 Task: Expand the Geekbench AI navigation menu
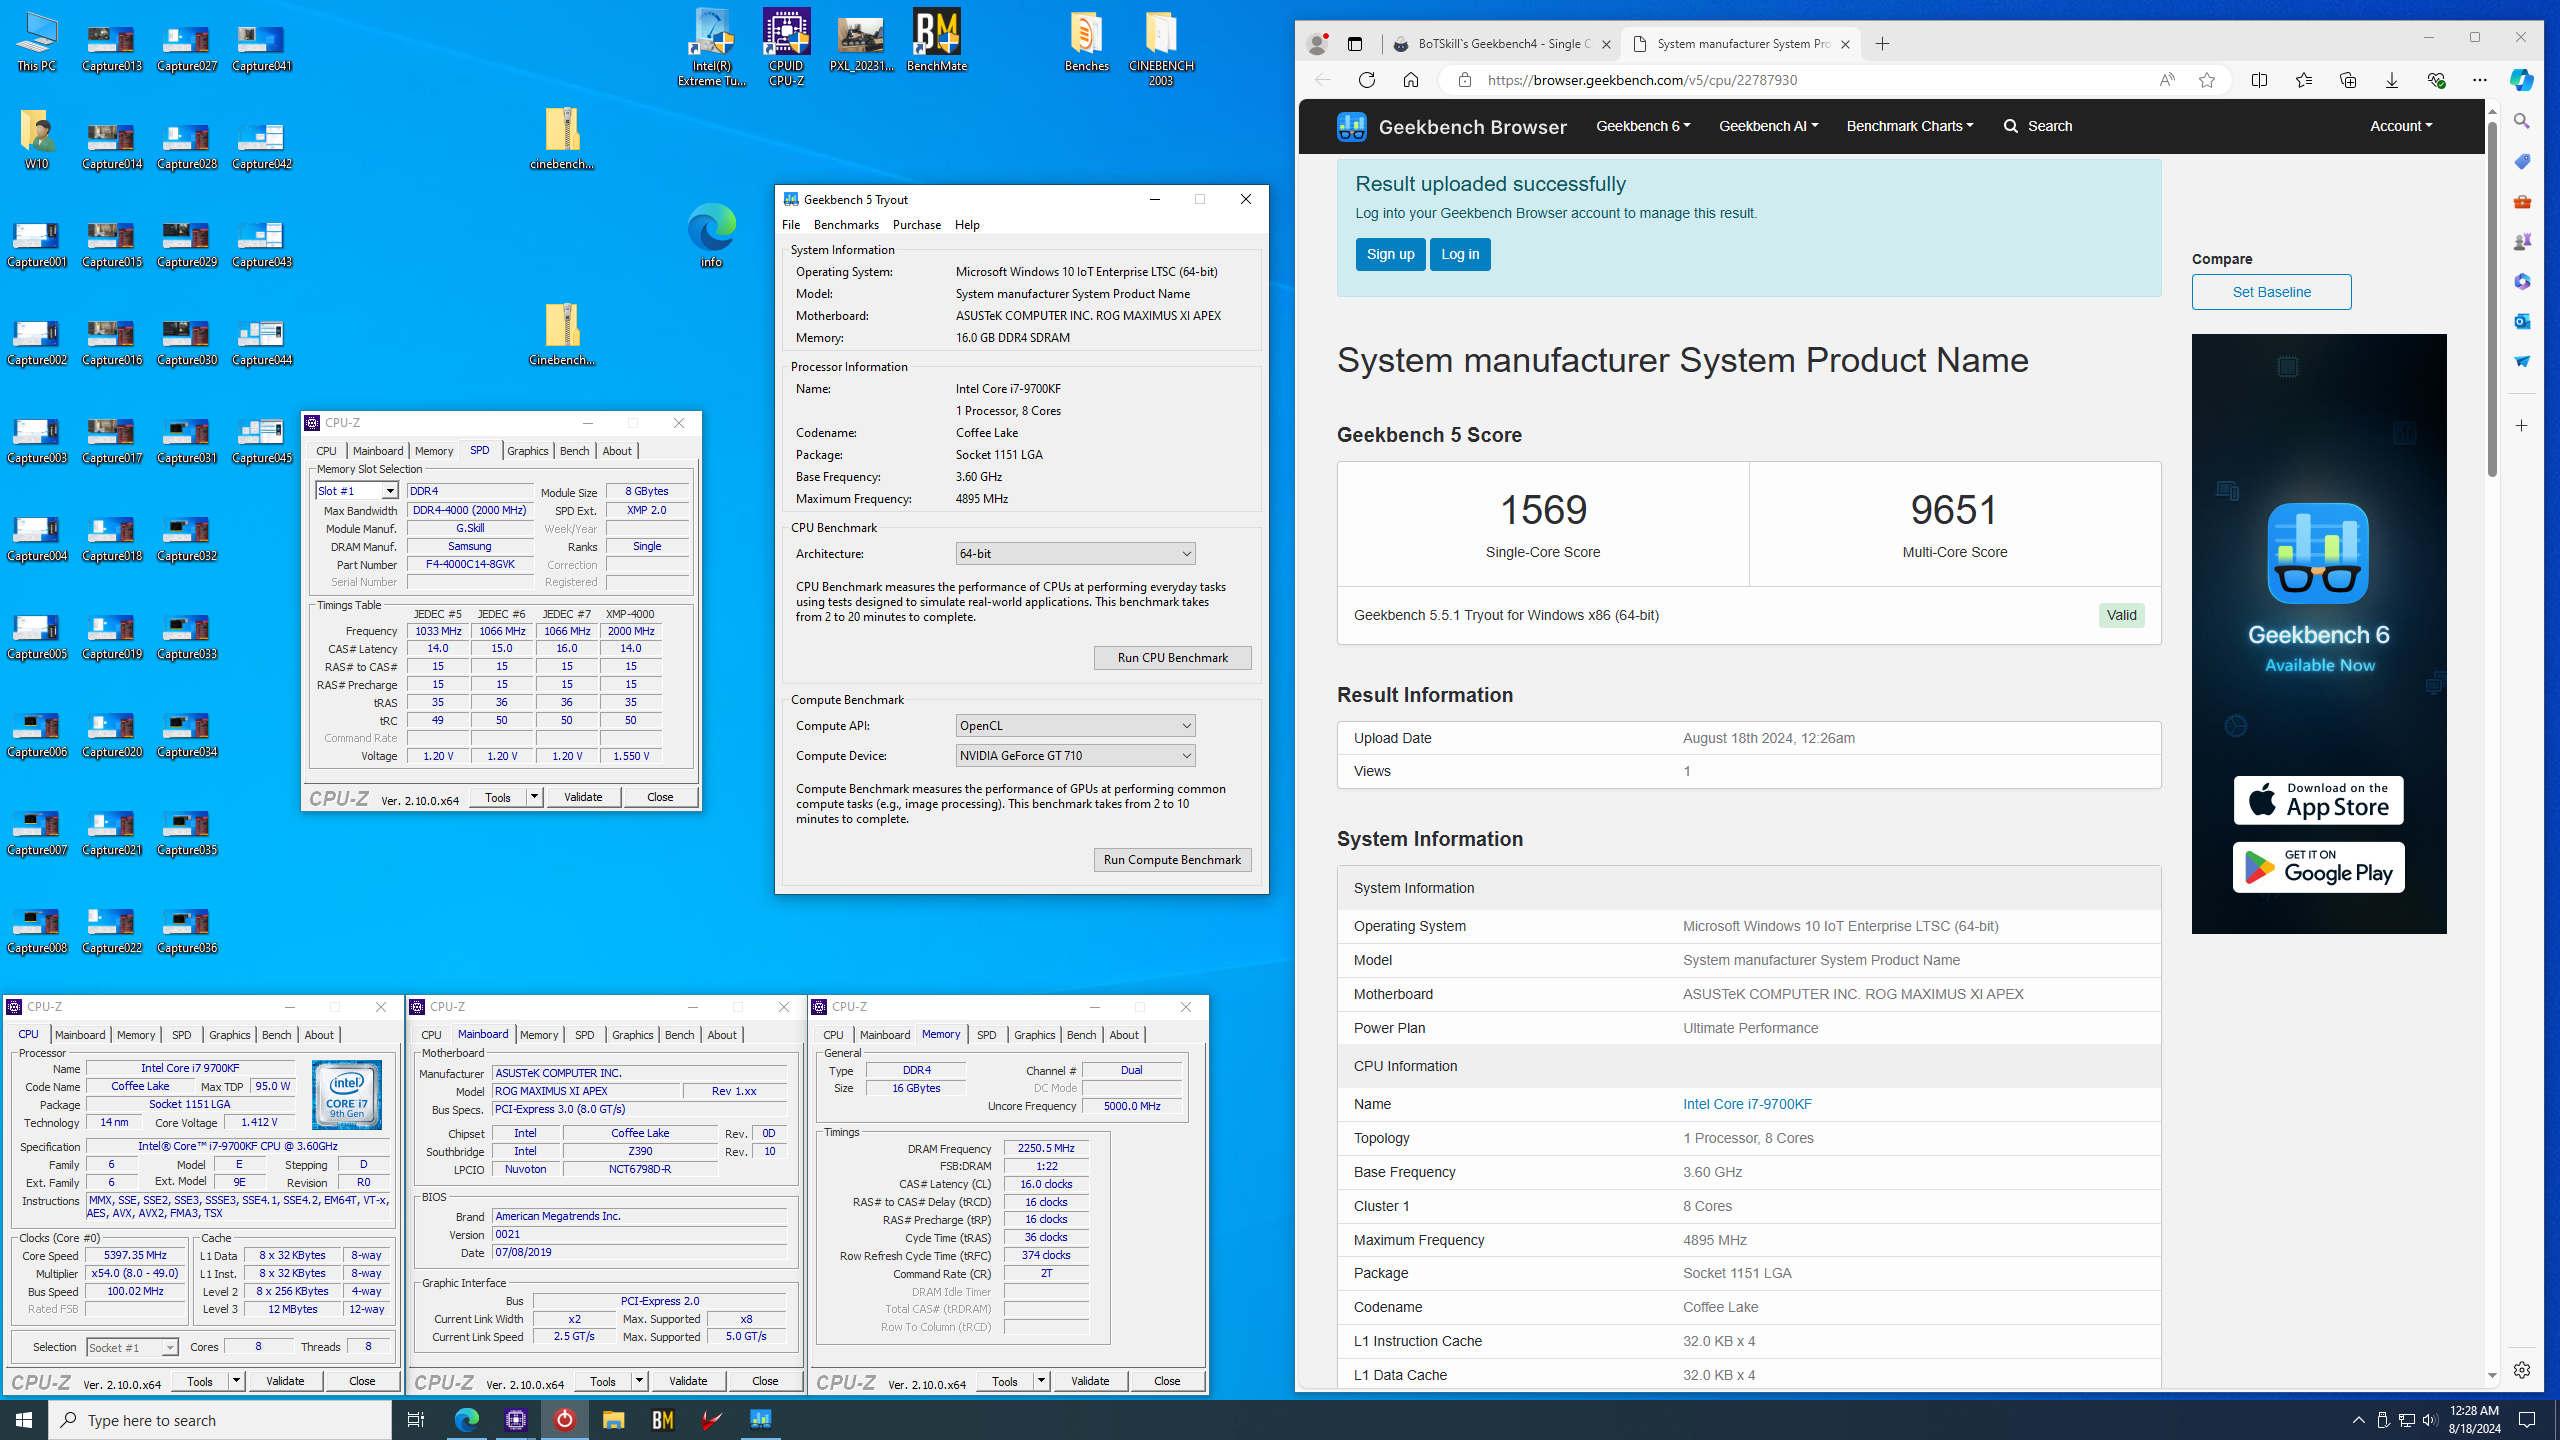click(1768, 126)
